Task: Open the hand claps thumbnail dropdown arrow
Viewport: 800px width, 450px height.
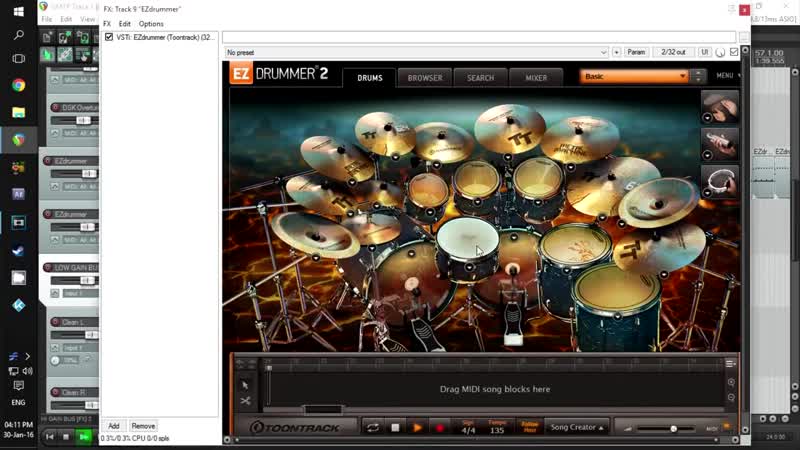Action: click(707, 118)
